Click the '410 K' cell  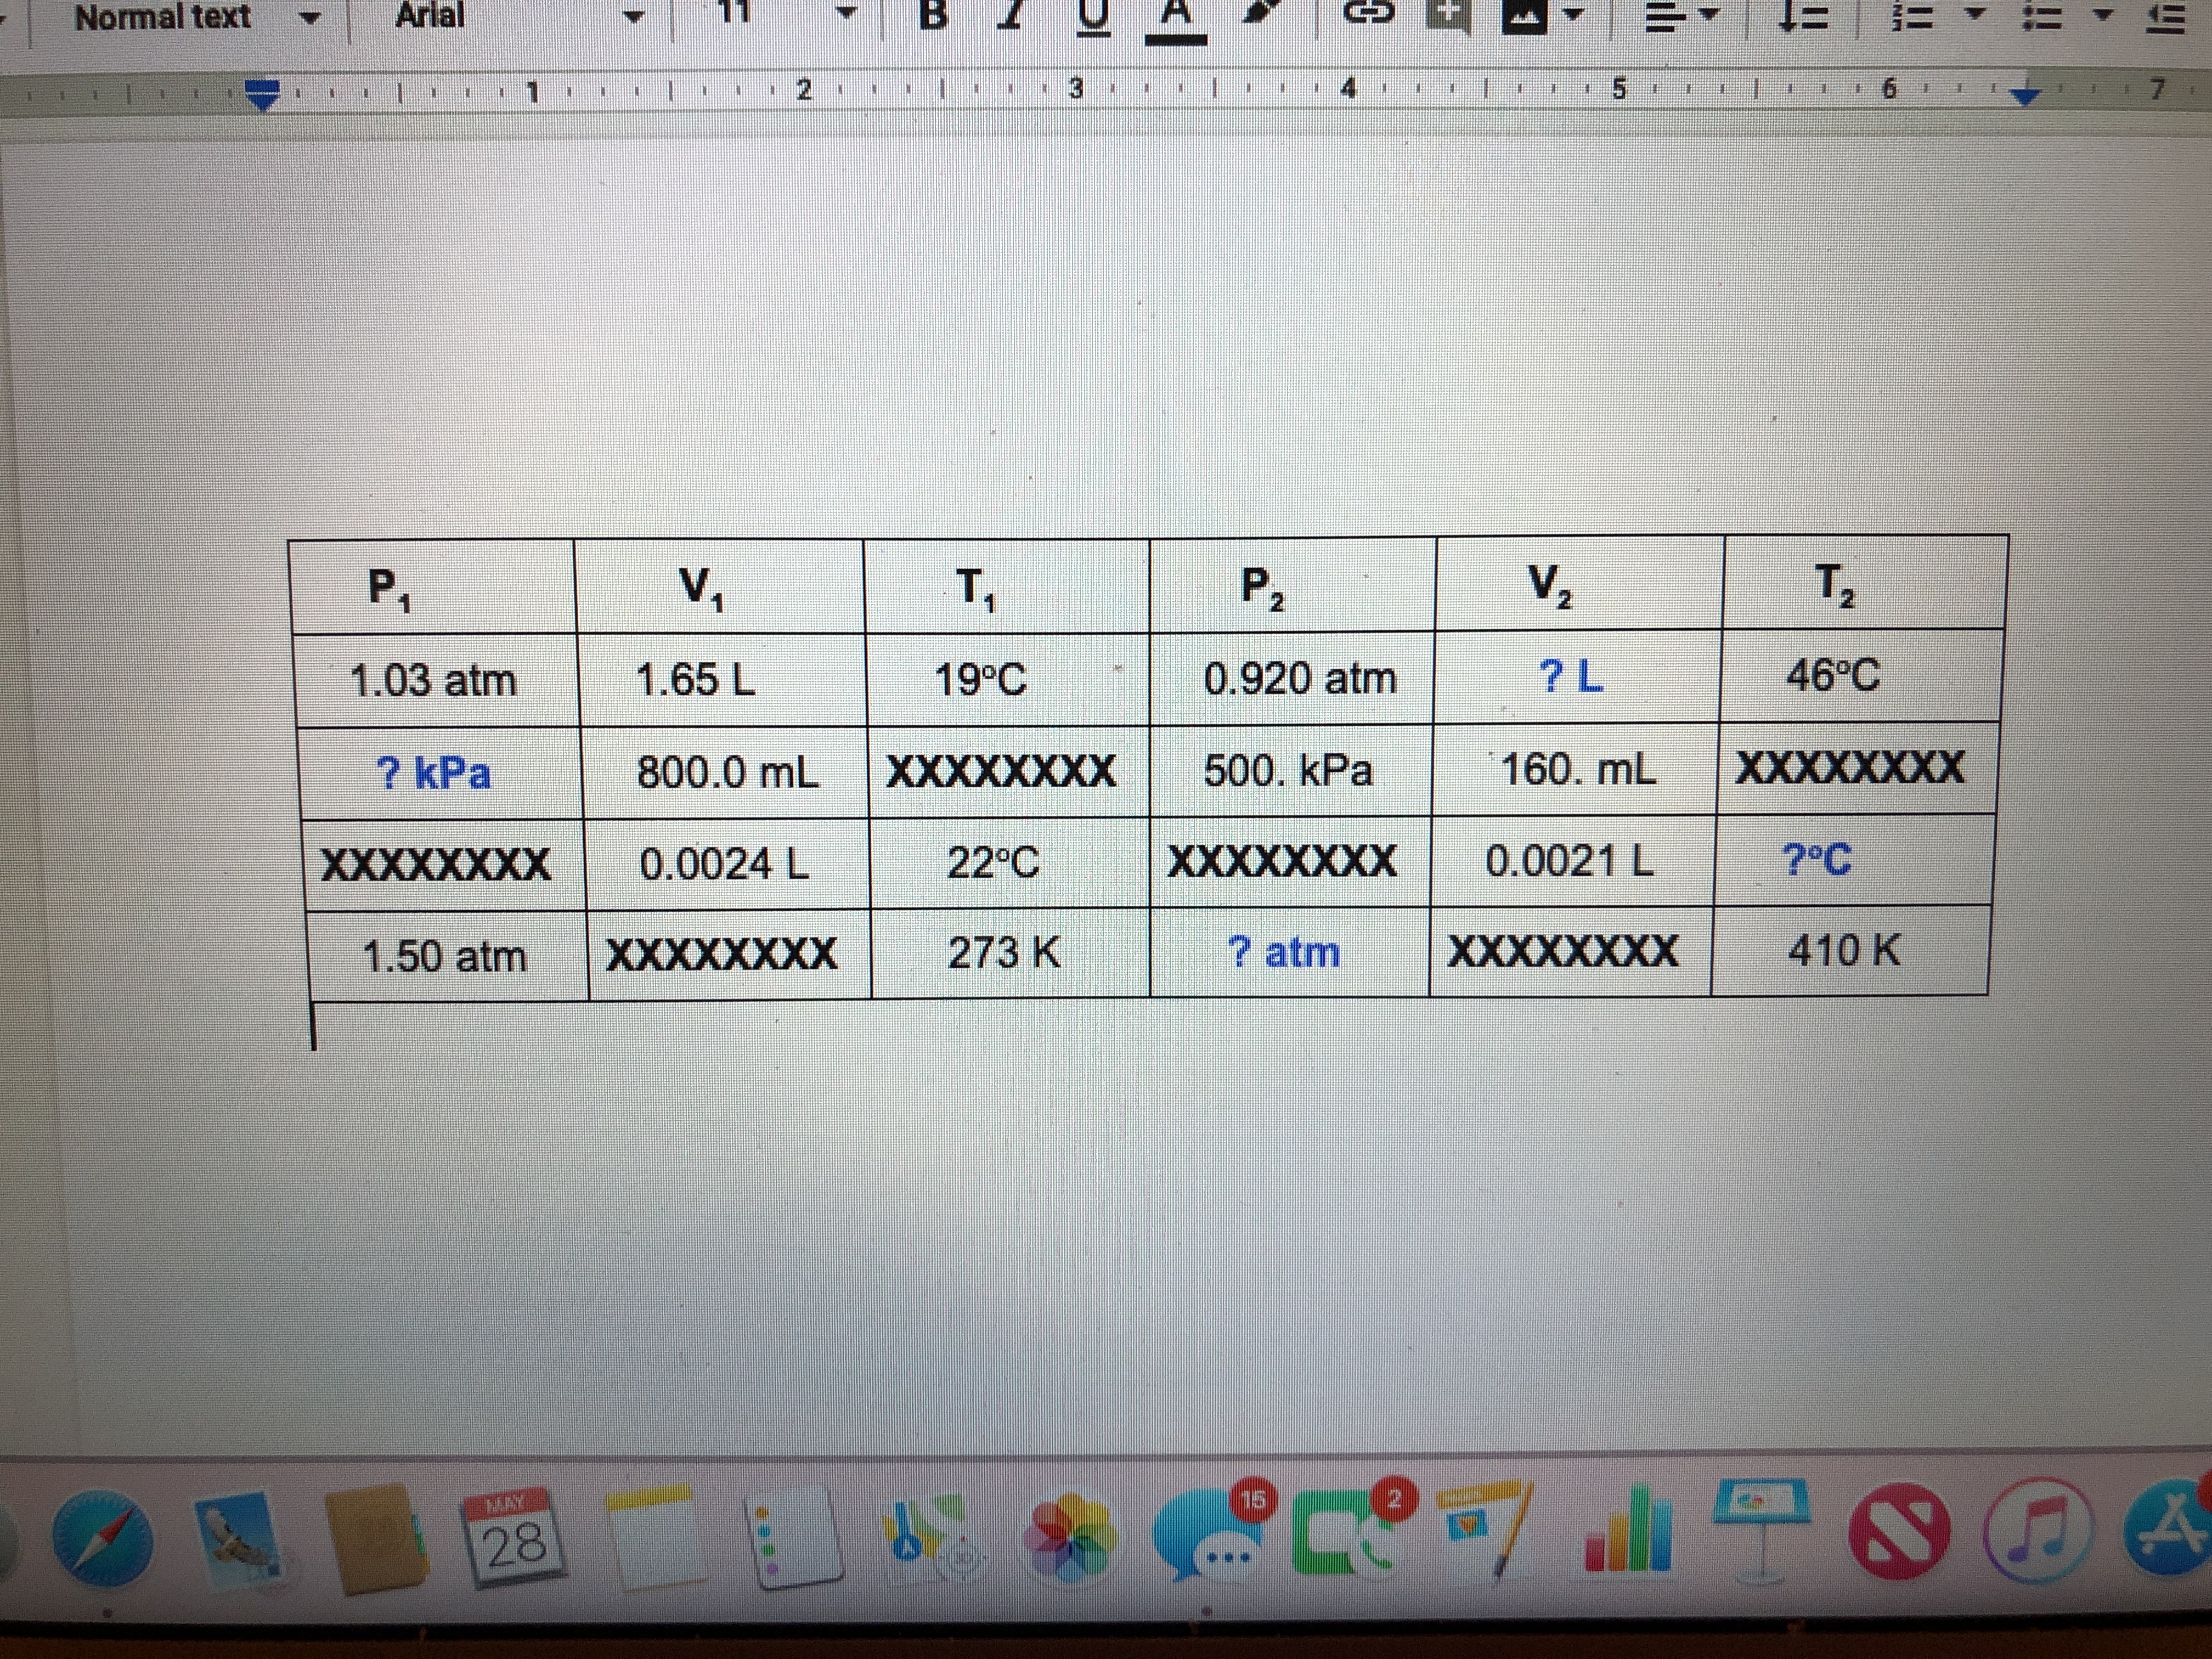click(1850, 950)
